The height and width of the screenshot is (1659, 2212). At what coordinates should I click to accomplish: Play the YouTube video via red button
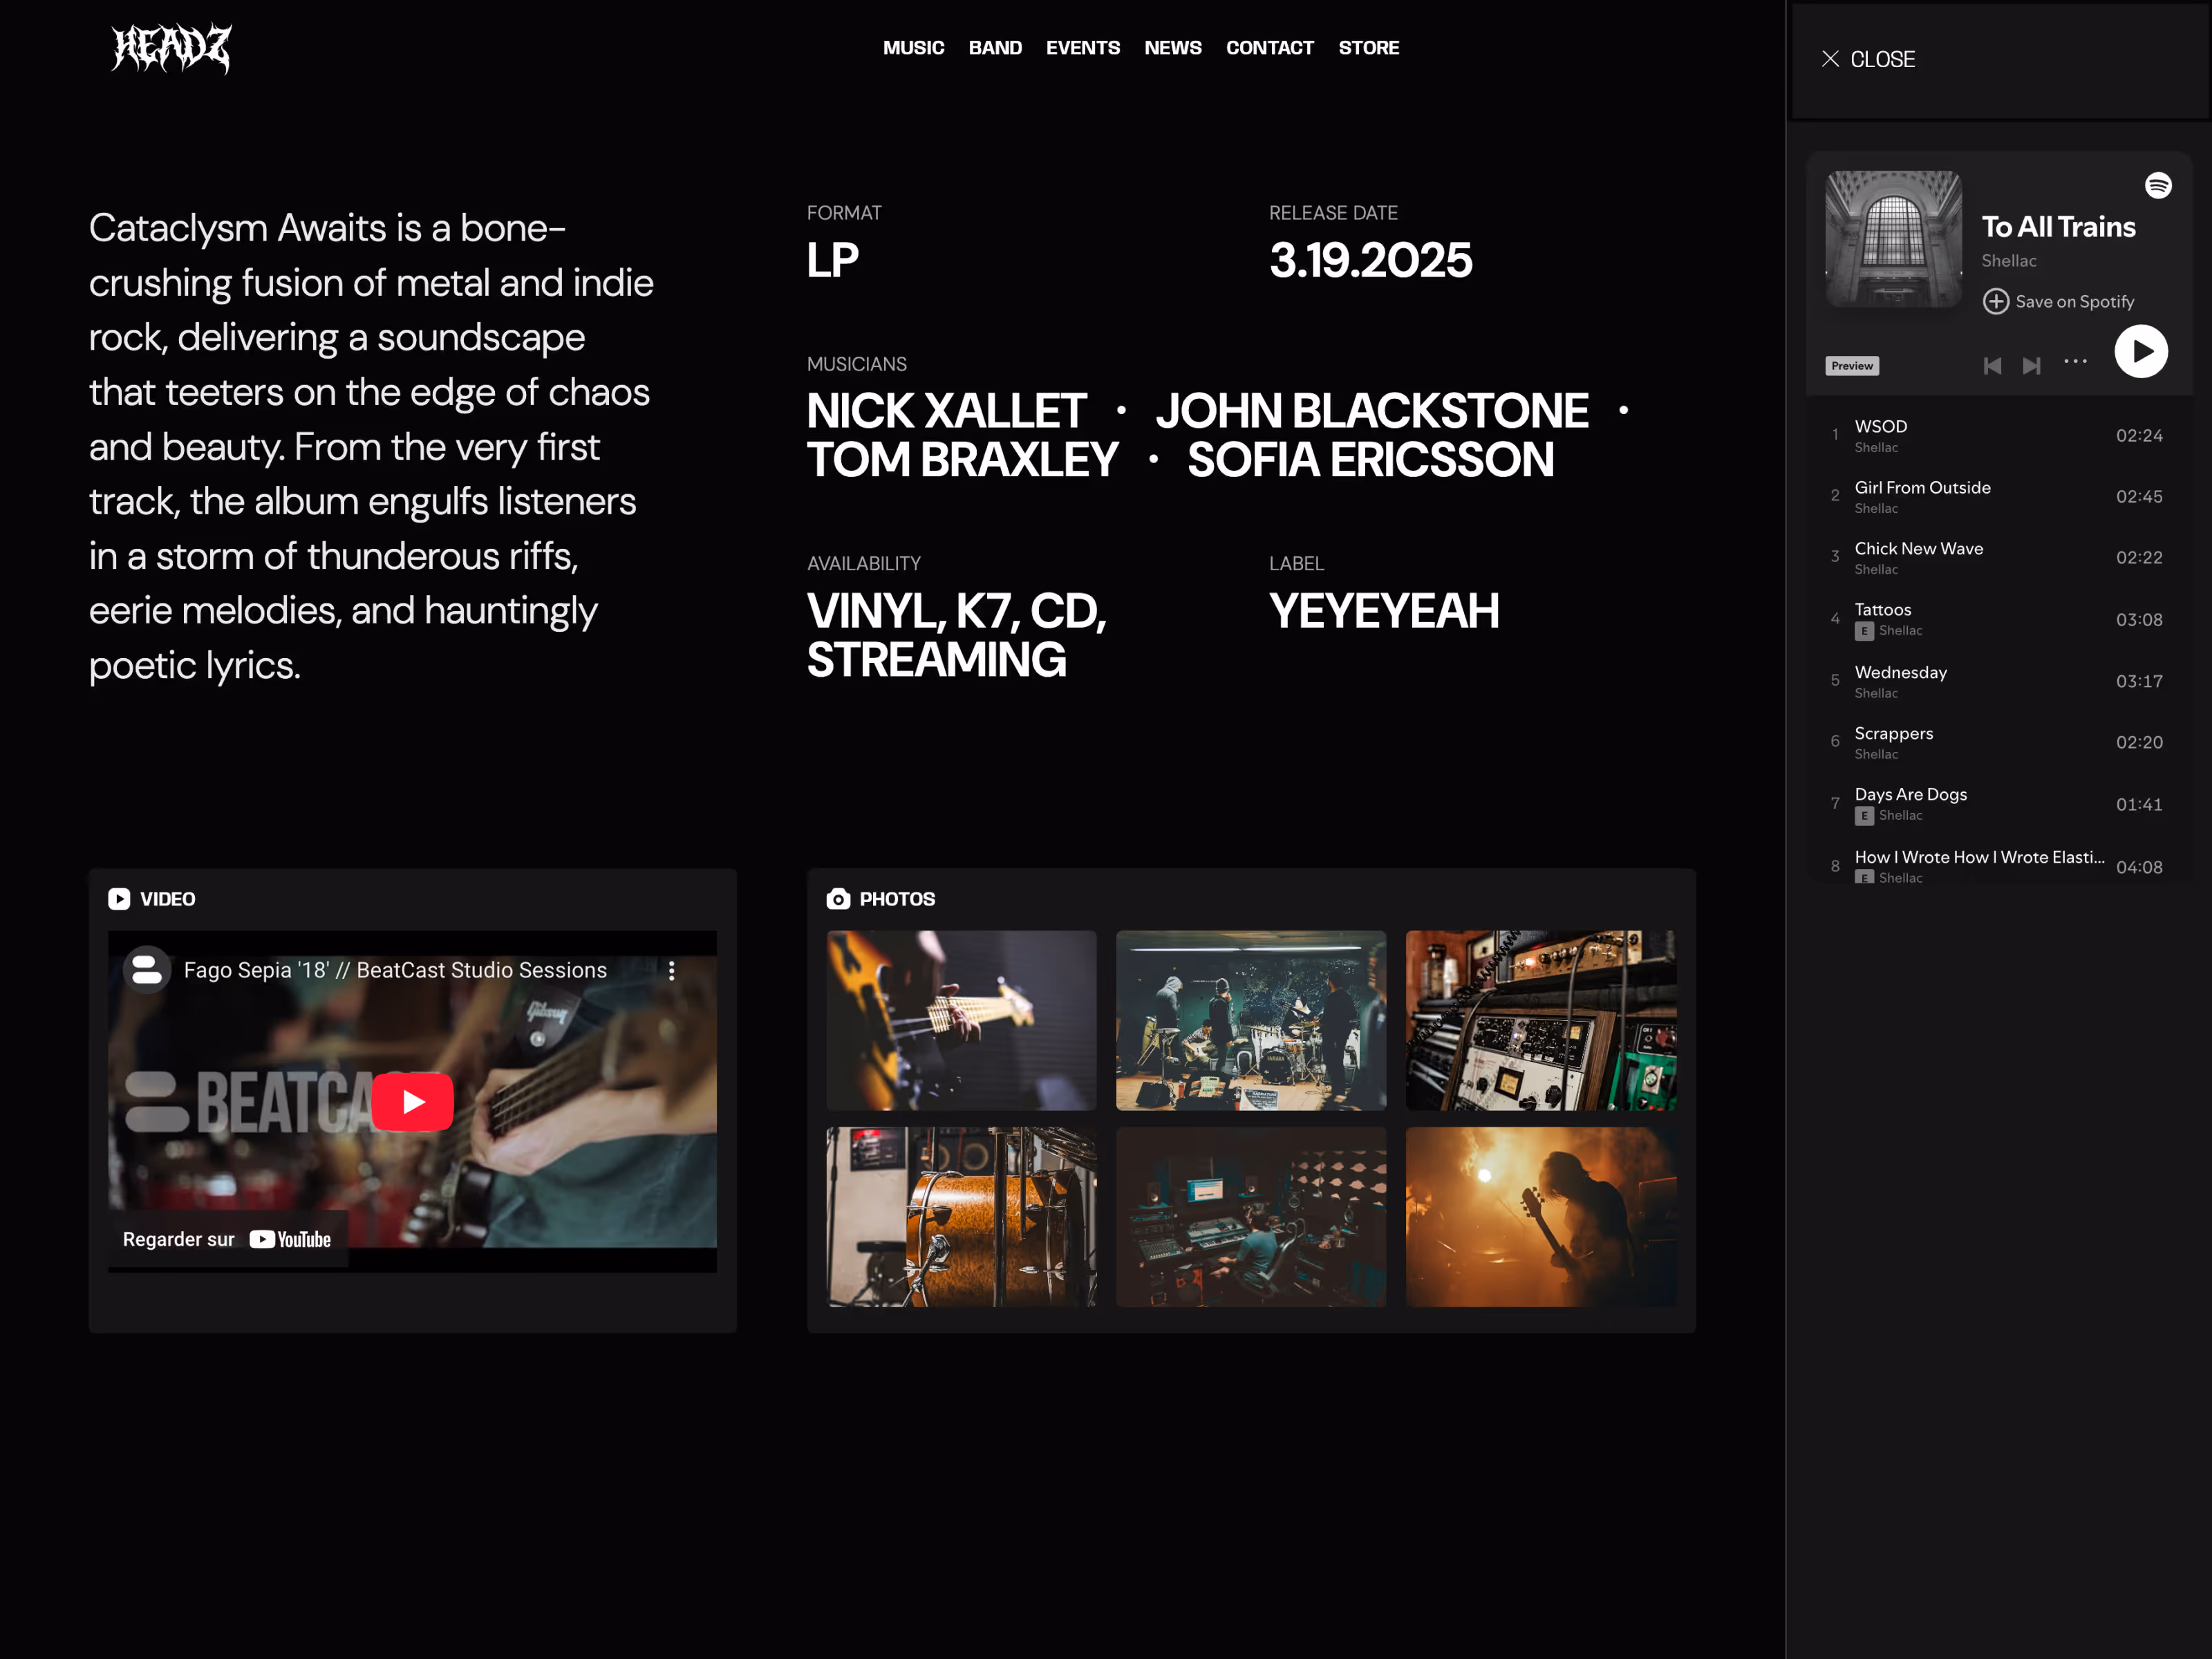[x=412, y=1102]
